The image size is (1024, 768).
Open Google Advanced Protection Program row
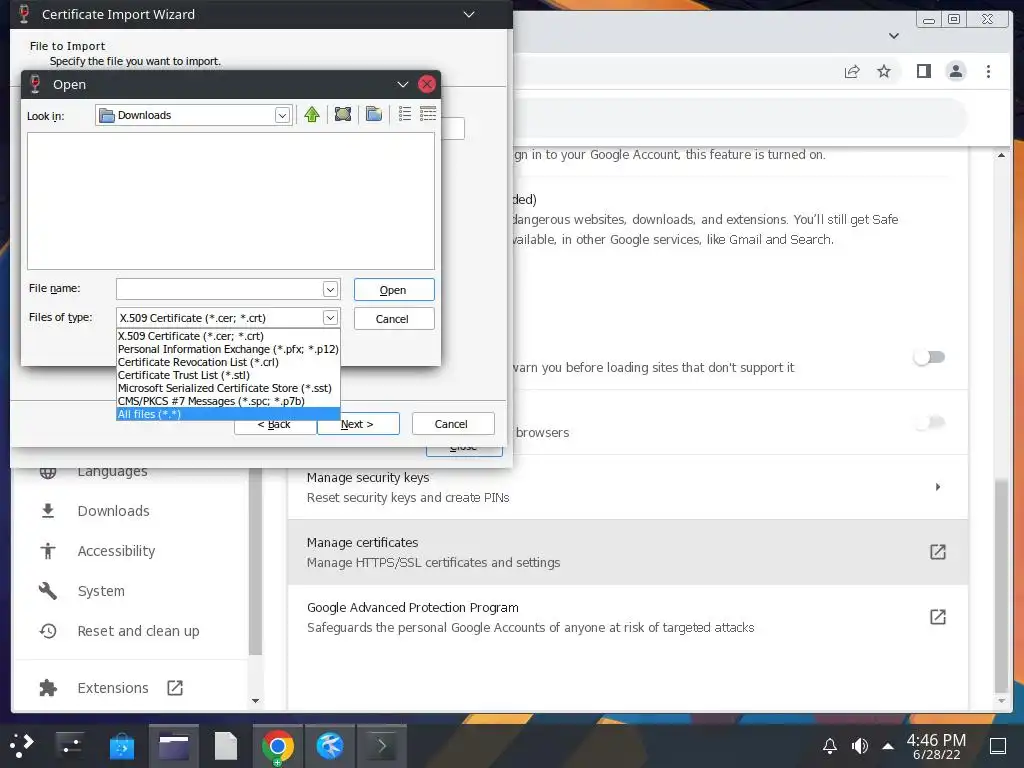pos(628,617)
